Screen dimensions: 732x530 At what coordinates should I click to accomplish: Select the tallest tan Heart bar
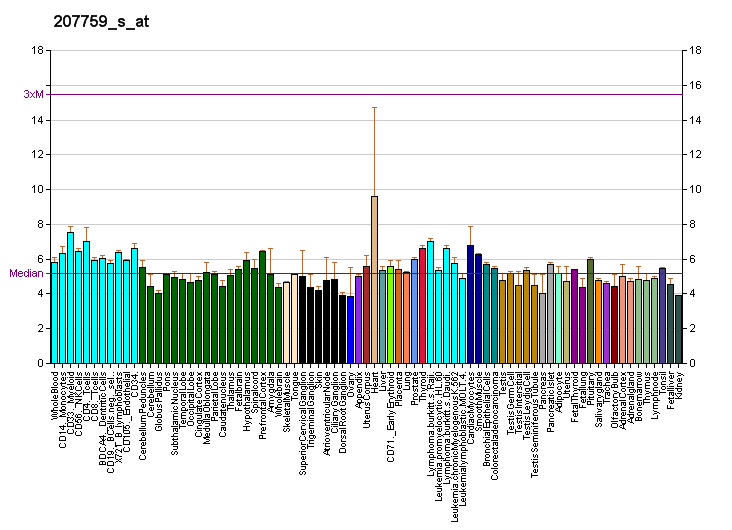(374, 279)
